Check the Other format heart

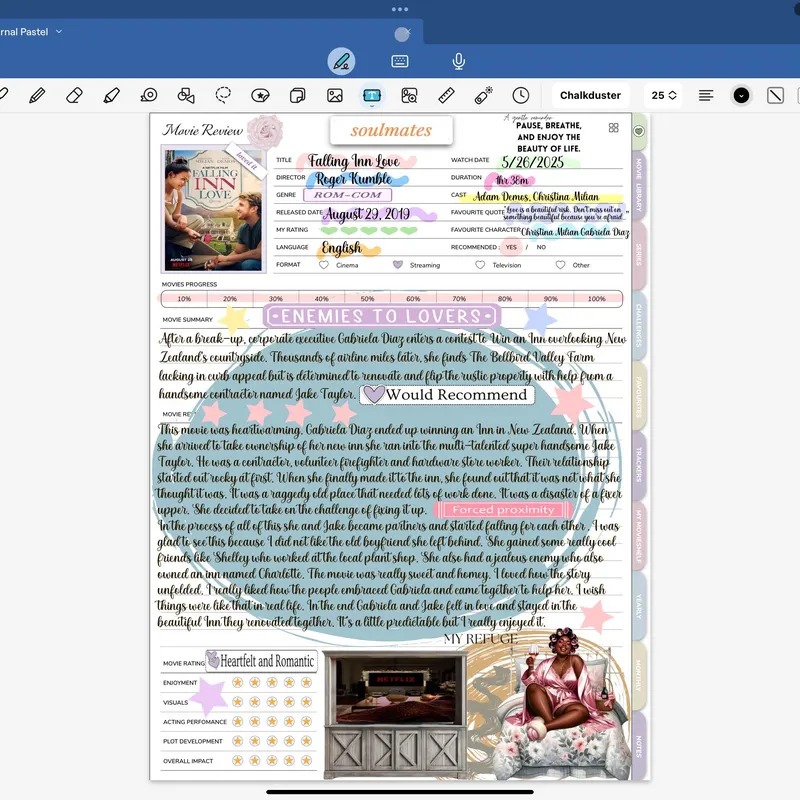[x=560, y=265]
